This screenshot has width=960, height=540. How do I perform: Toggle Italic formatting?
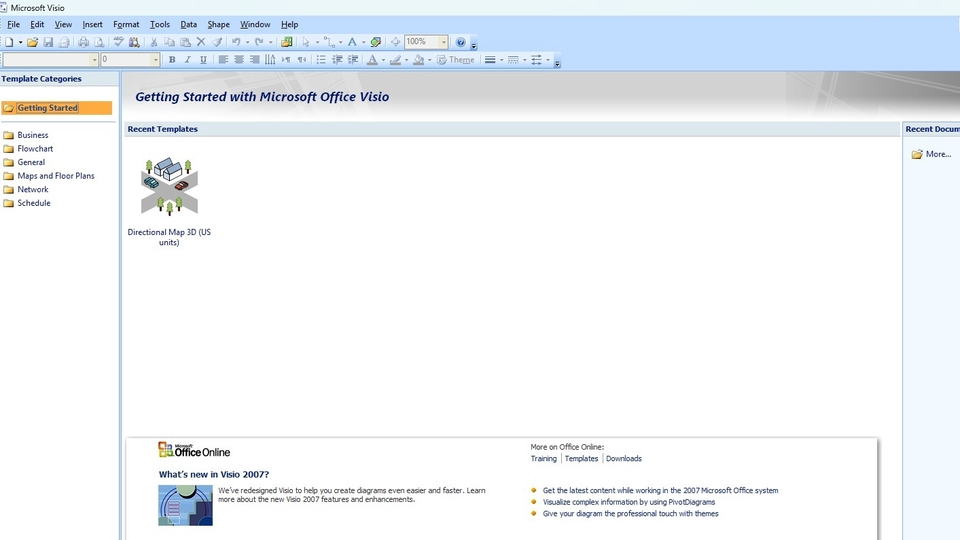188,60
